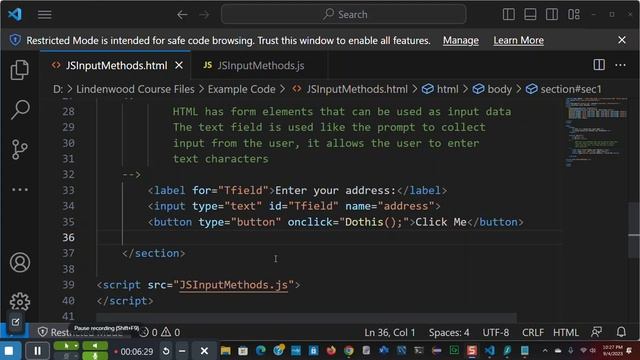Show additional views via the activity bar ellipsis

pyautogui.click(x=20, y=189)
